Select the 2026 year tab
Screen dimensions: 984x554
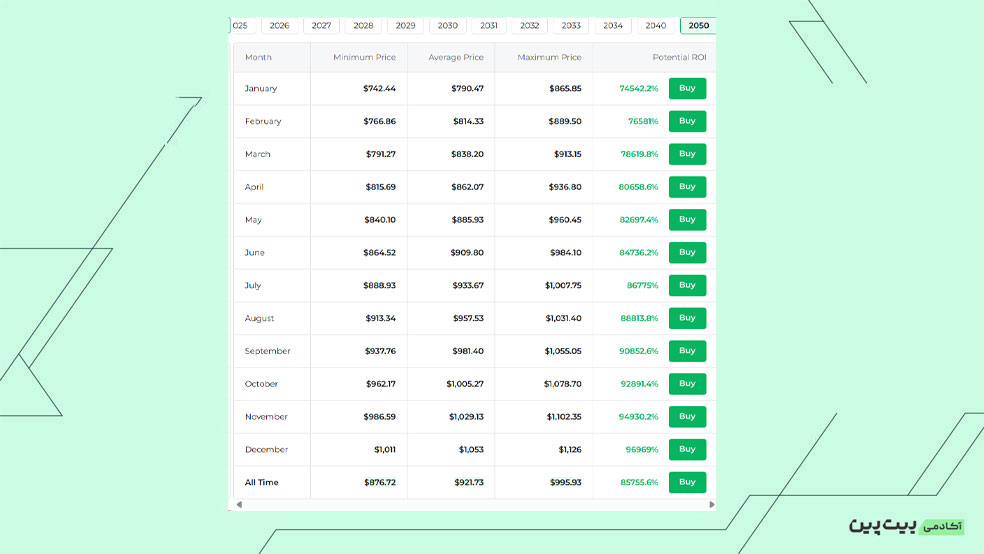(x=279, y=26)
